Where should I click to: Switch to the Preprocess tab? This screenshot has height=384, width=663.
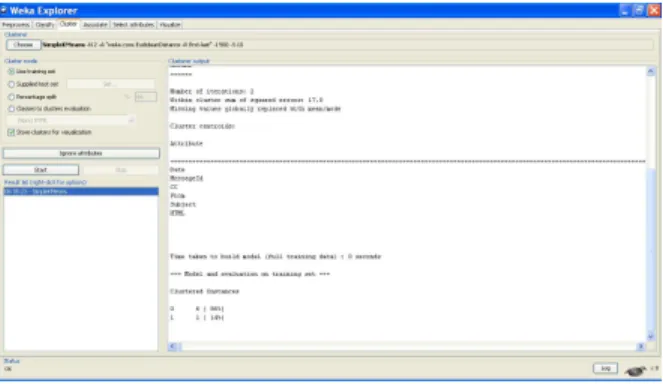(16, 25)
